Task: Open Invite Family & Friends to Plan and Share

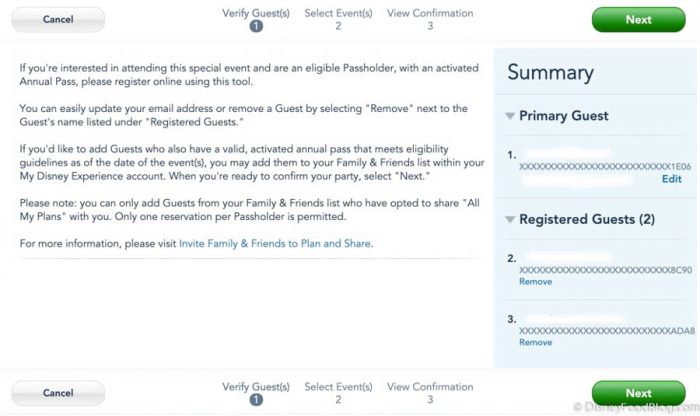Action: pyautogui.click(x=275, y=243)
